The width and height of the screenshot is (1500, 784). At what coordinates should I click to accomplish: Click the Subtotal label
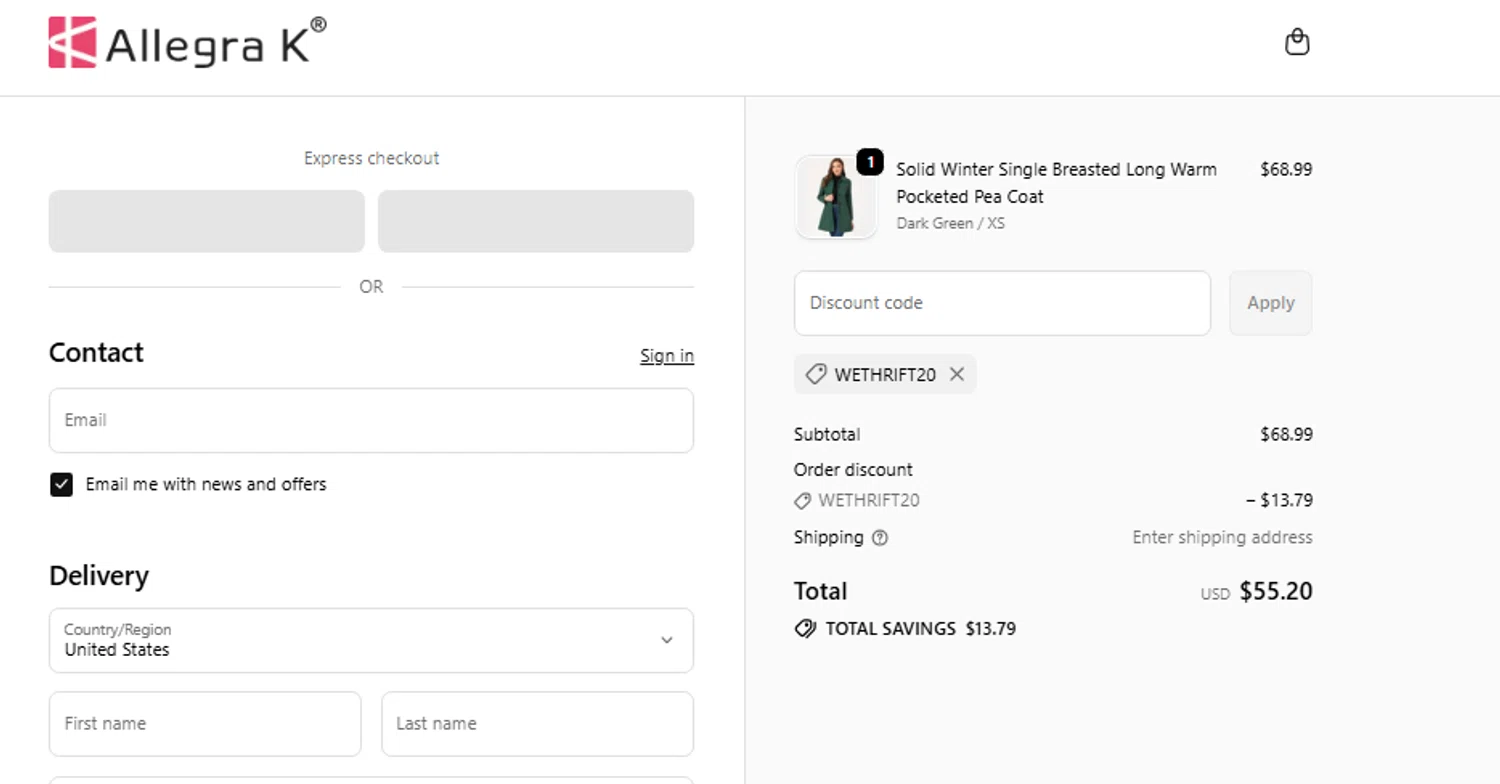tap(827, 434)
